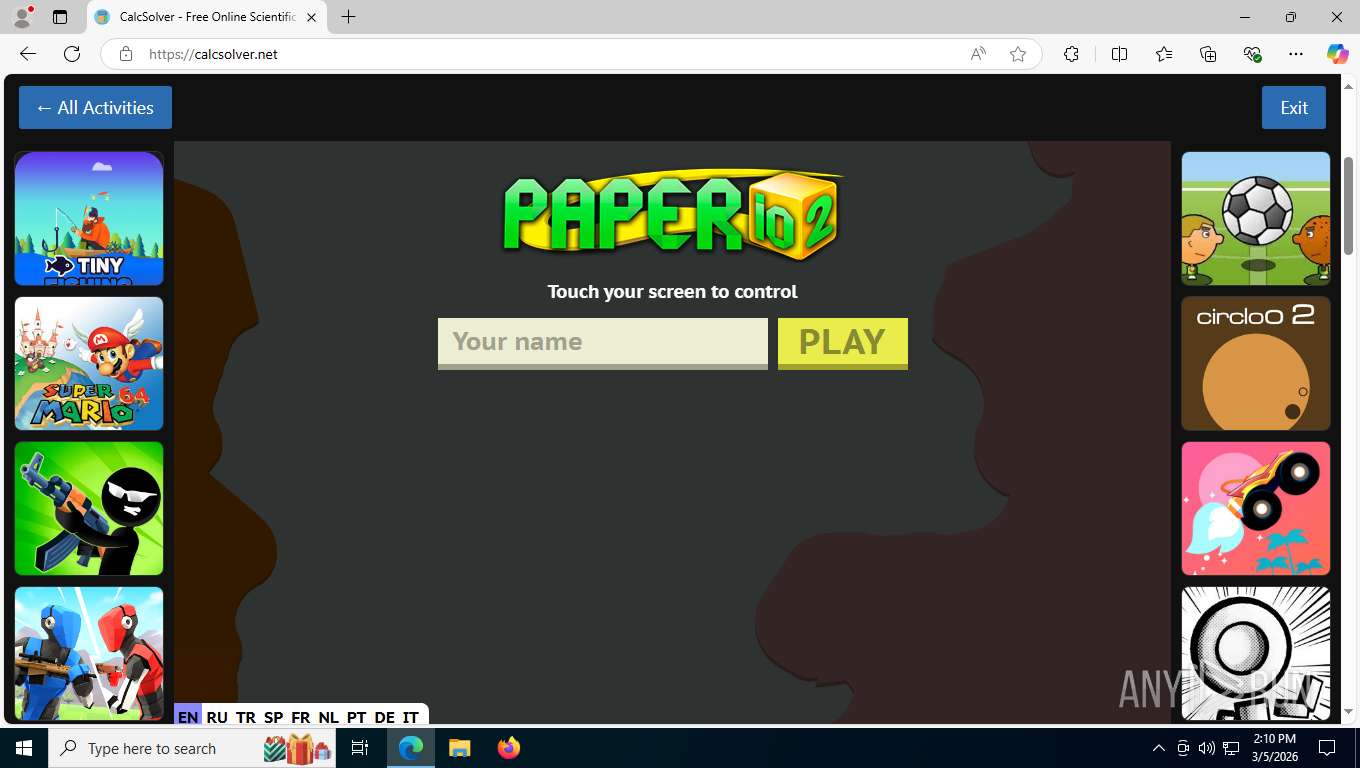Screen dimensions: 1360x768
Task: Focus the Your name input field
Action: [x=603, y=343]
